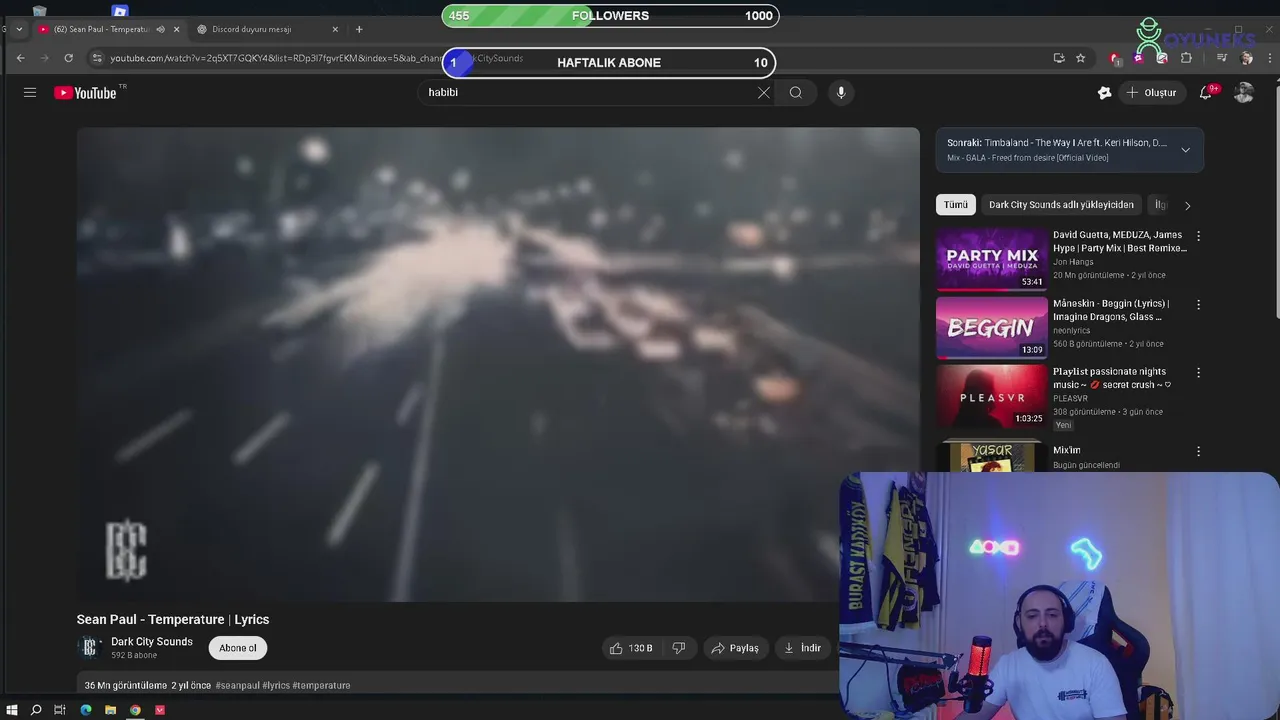The width and height of the screenshot is (1280, 720).
Task: Open options for the David Guetta Party Mix video
Action: tap(1198, 236)
